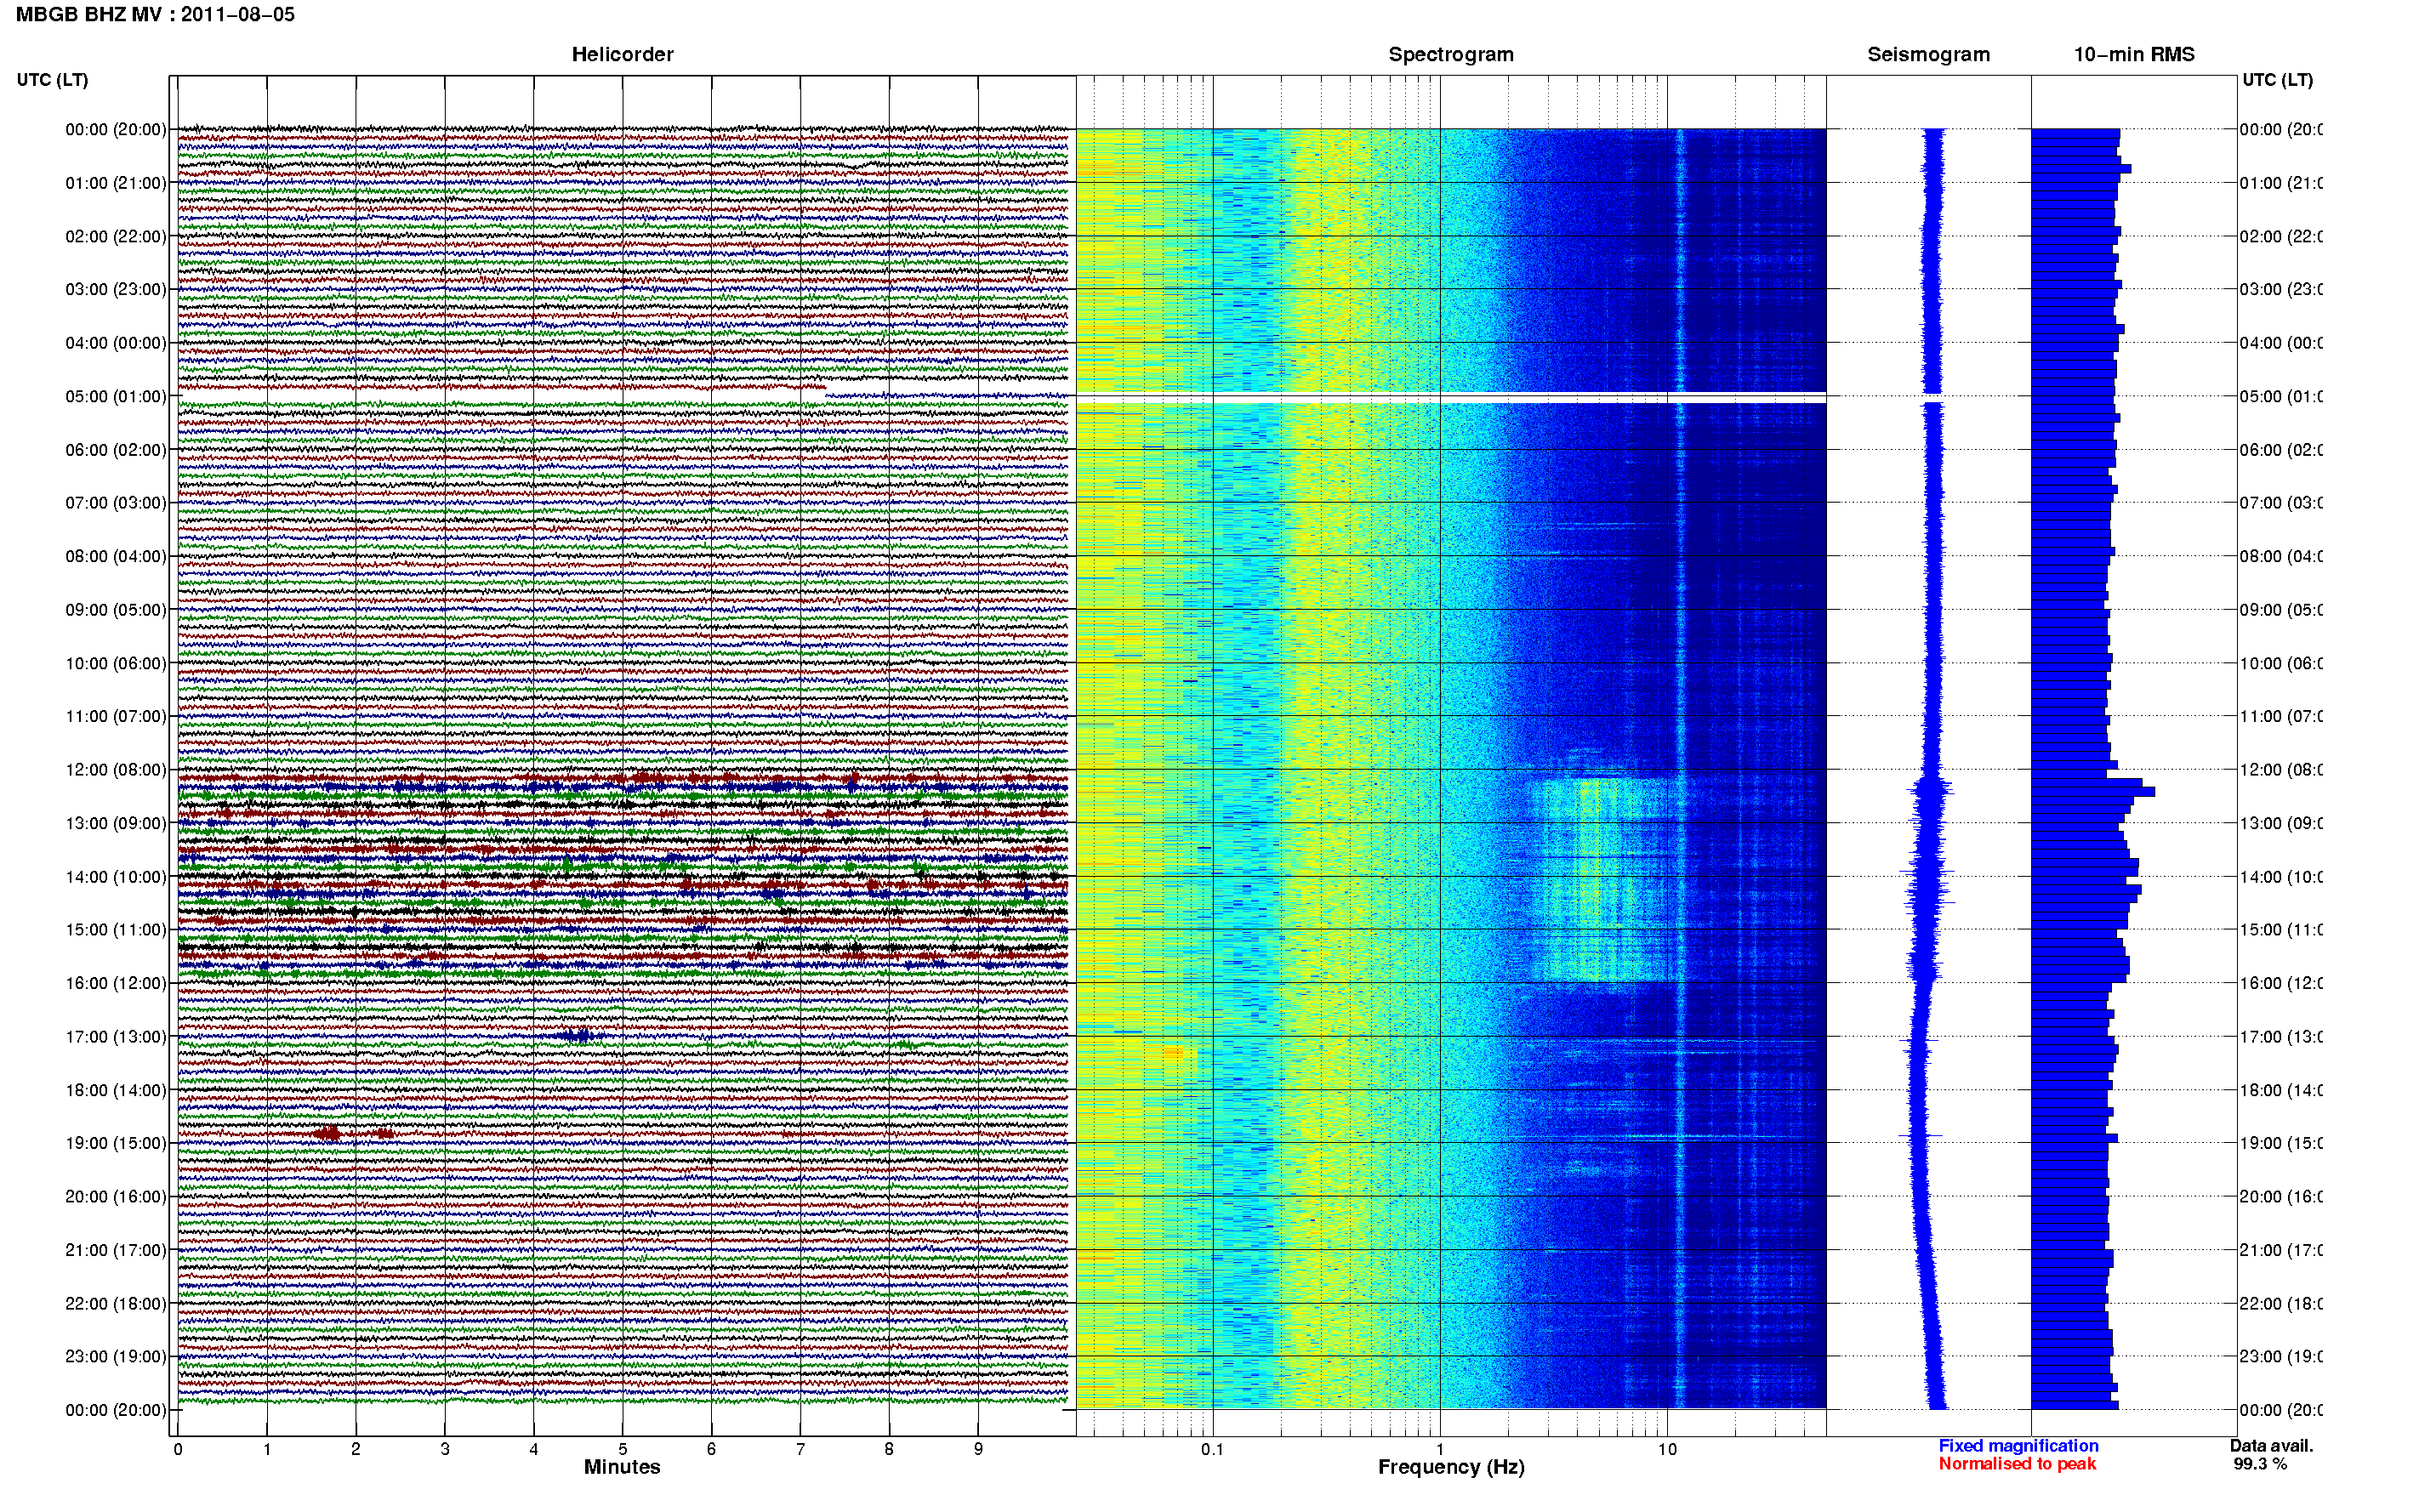Click the left '20:00 (16:00)' time label
Screen dimensions: 2419x1512
pyautogui.click(x=115, y=1196)
